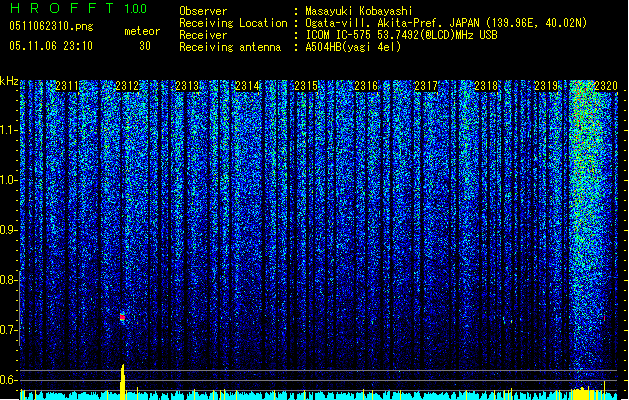This screenshot has height=400, width=629.
Task: Click the yellow signal block near 2320 at bottom
Action: pyautogui.click(x=586, y=393)
